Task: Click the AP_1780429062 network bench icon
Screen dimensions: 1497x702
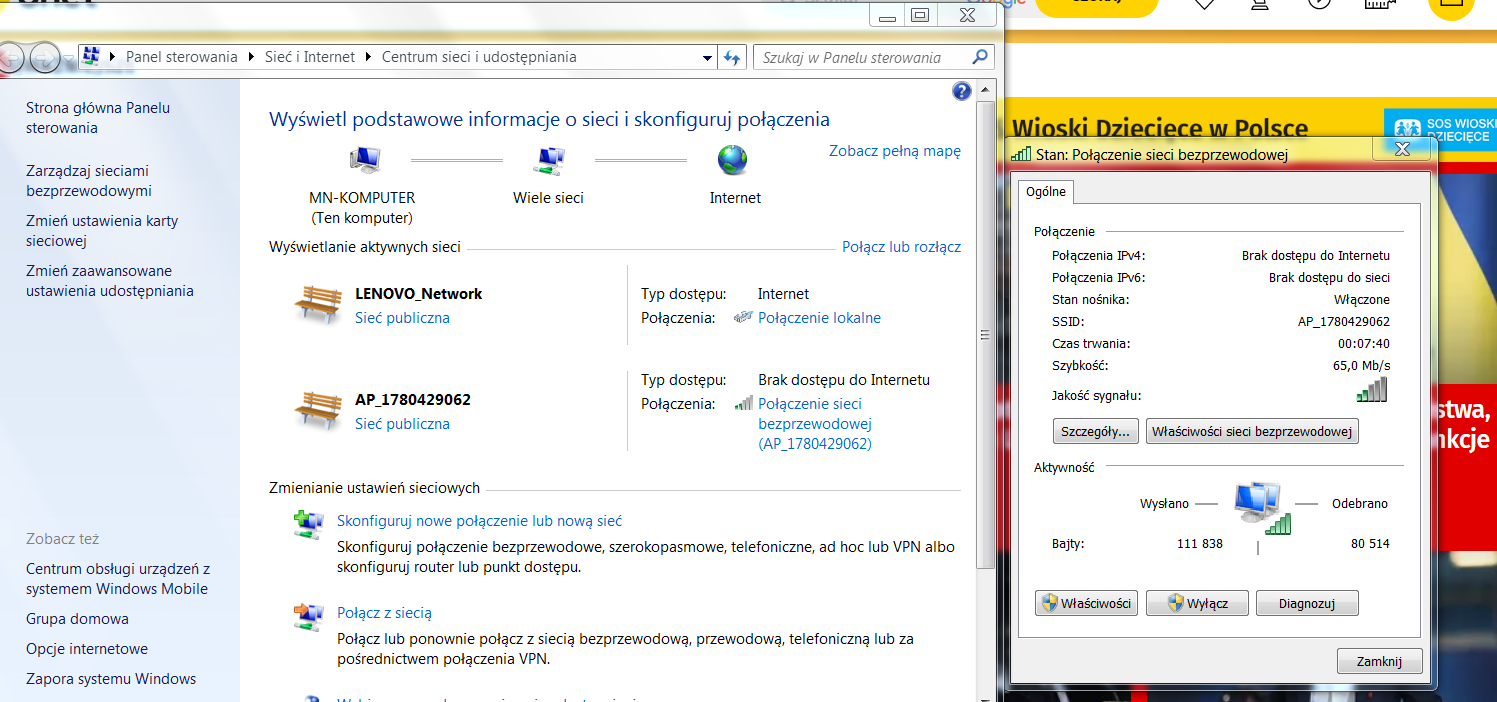Action: point(317,409)
